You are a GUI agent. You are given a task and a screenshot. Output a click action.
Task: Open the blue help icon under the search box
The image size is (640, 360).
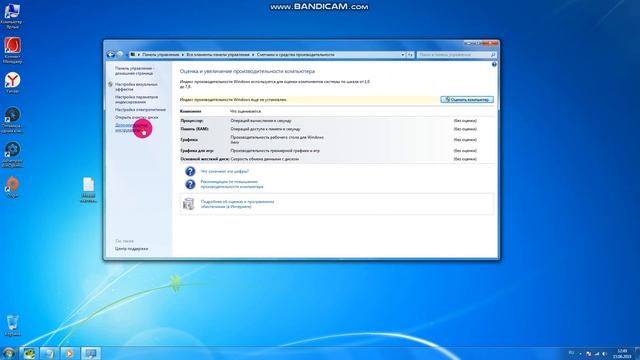pos(494,64)
